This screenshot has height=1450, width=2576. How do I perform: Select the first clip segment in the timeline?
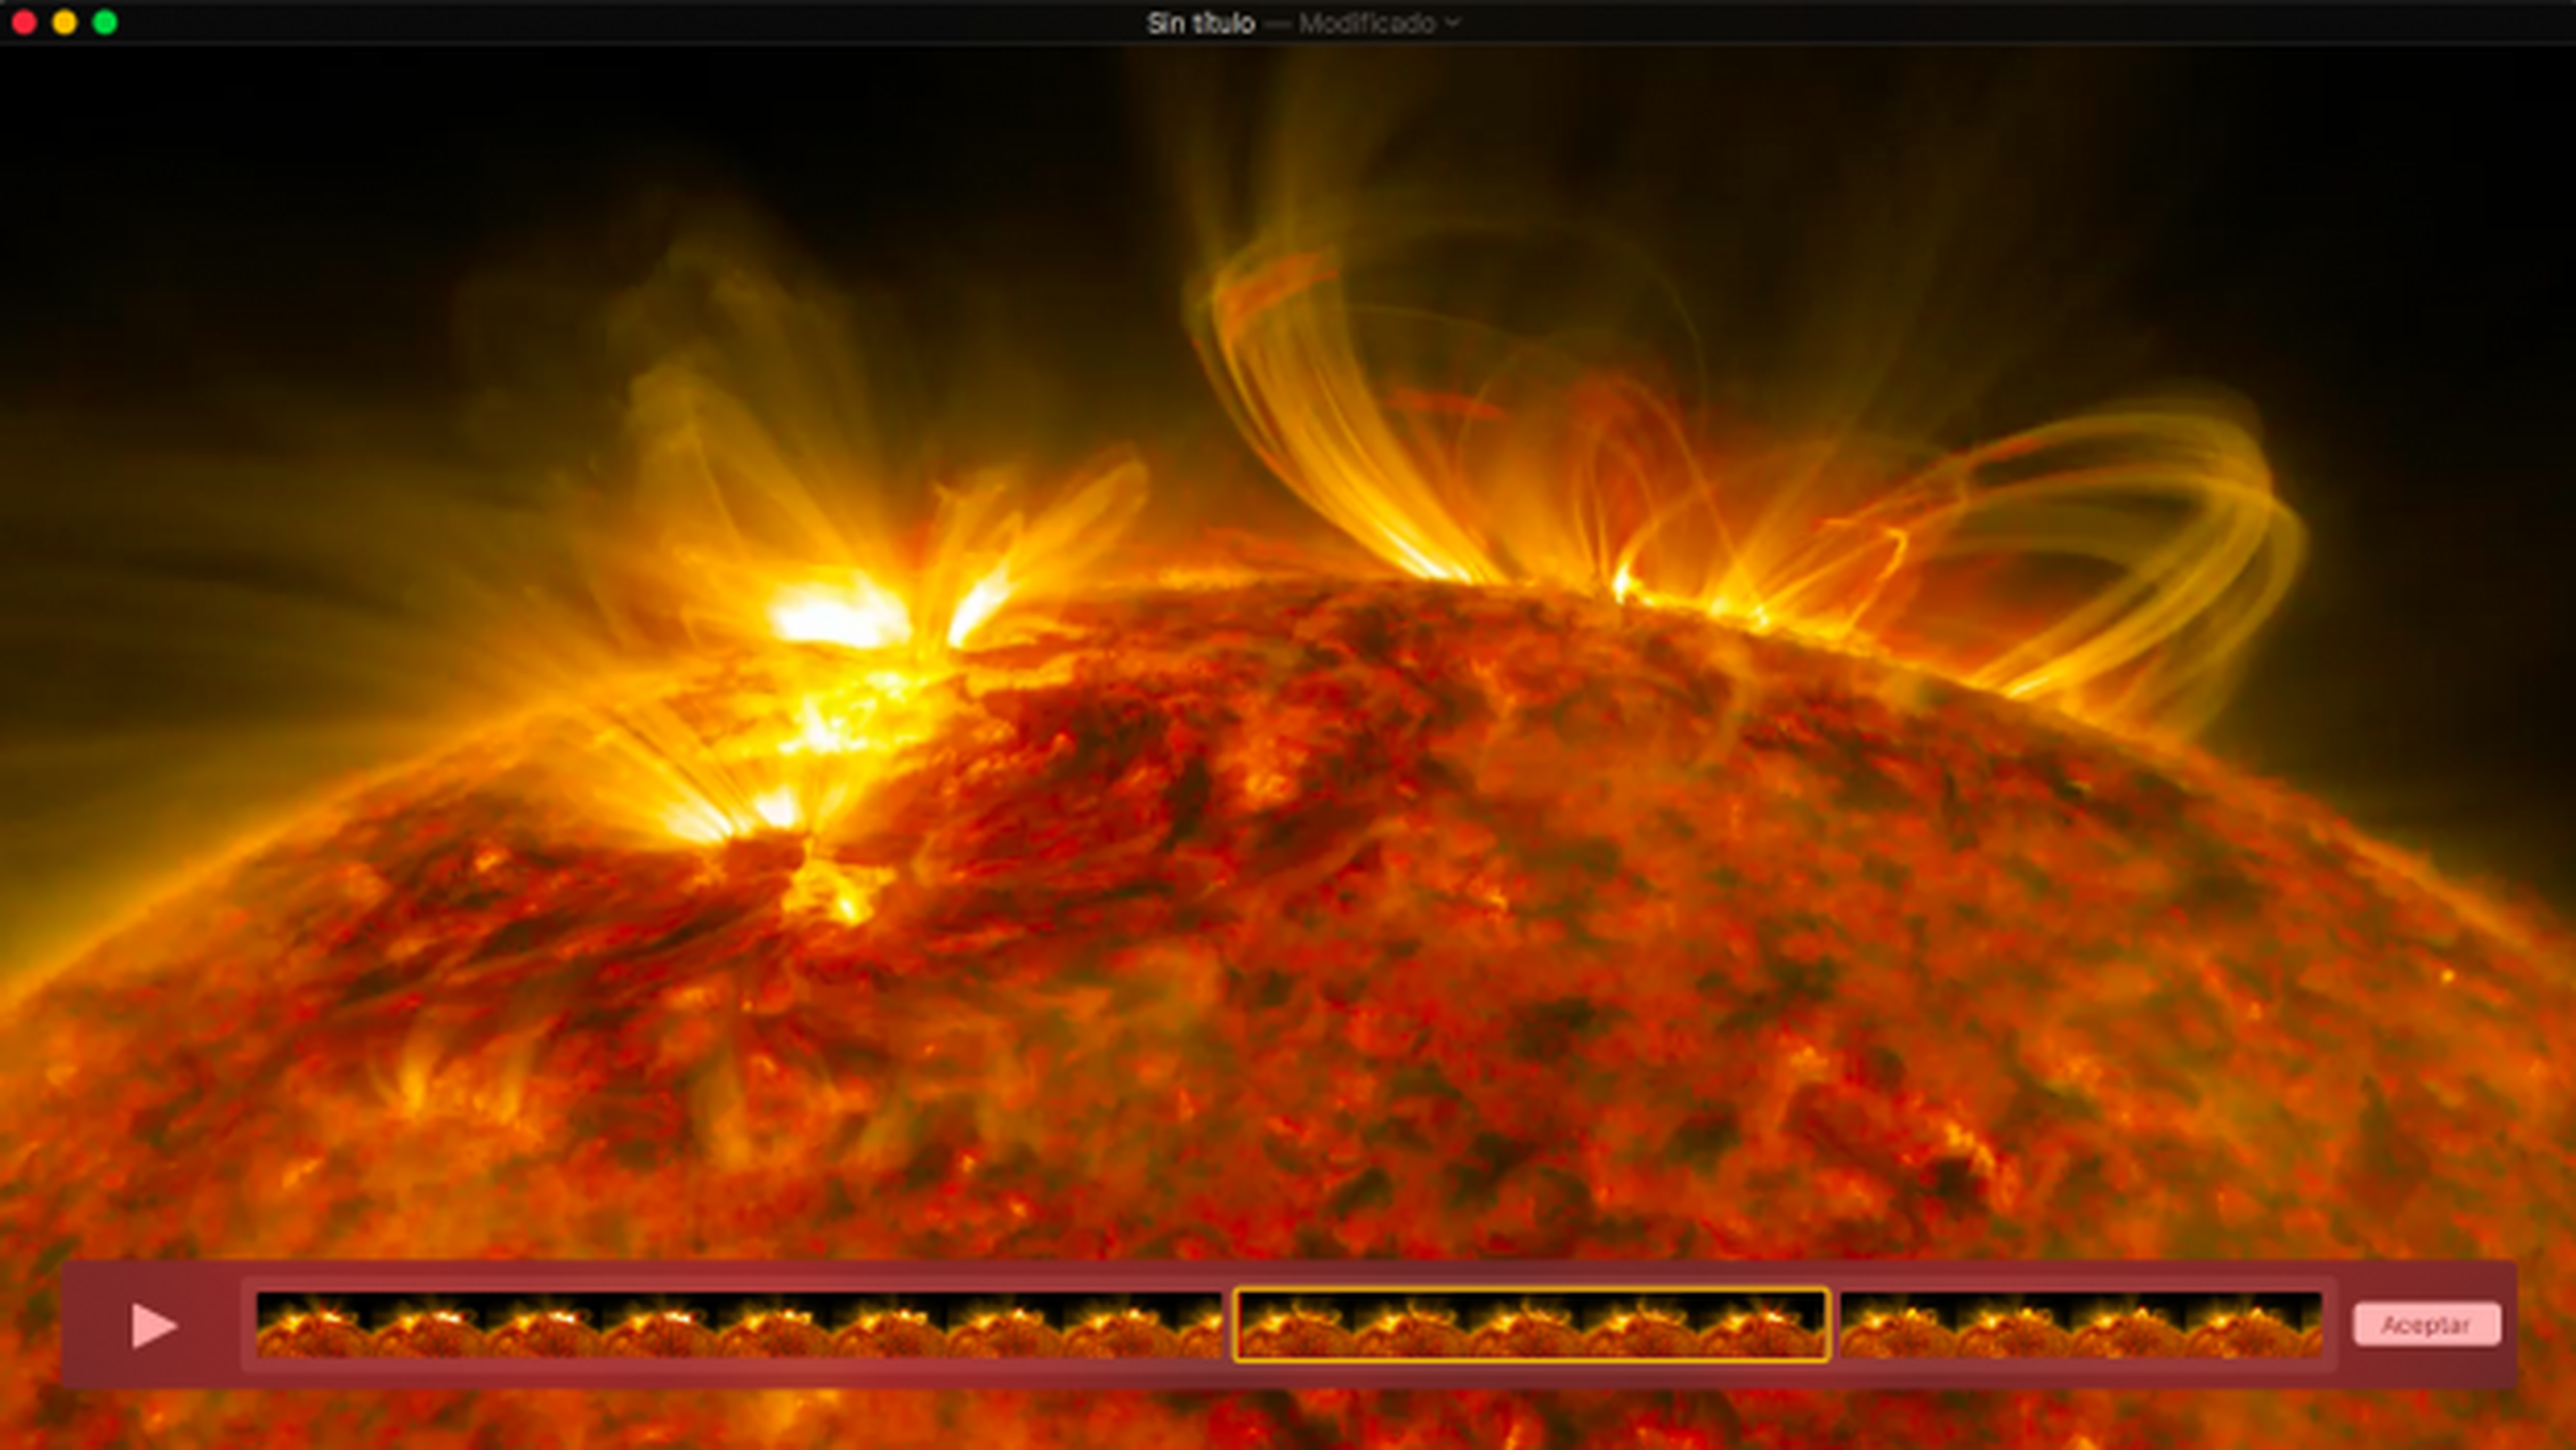[739, 1325]
